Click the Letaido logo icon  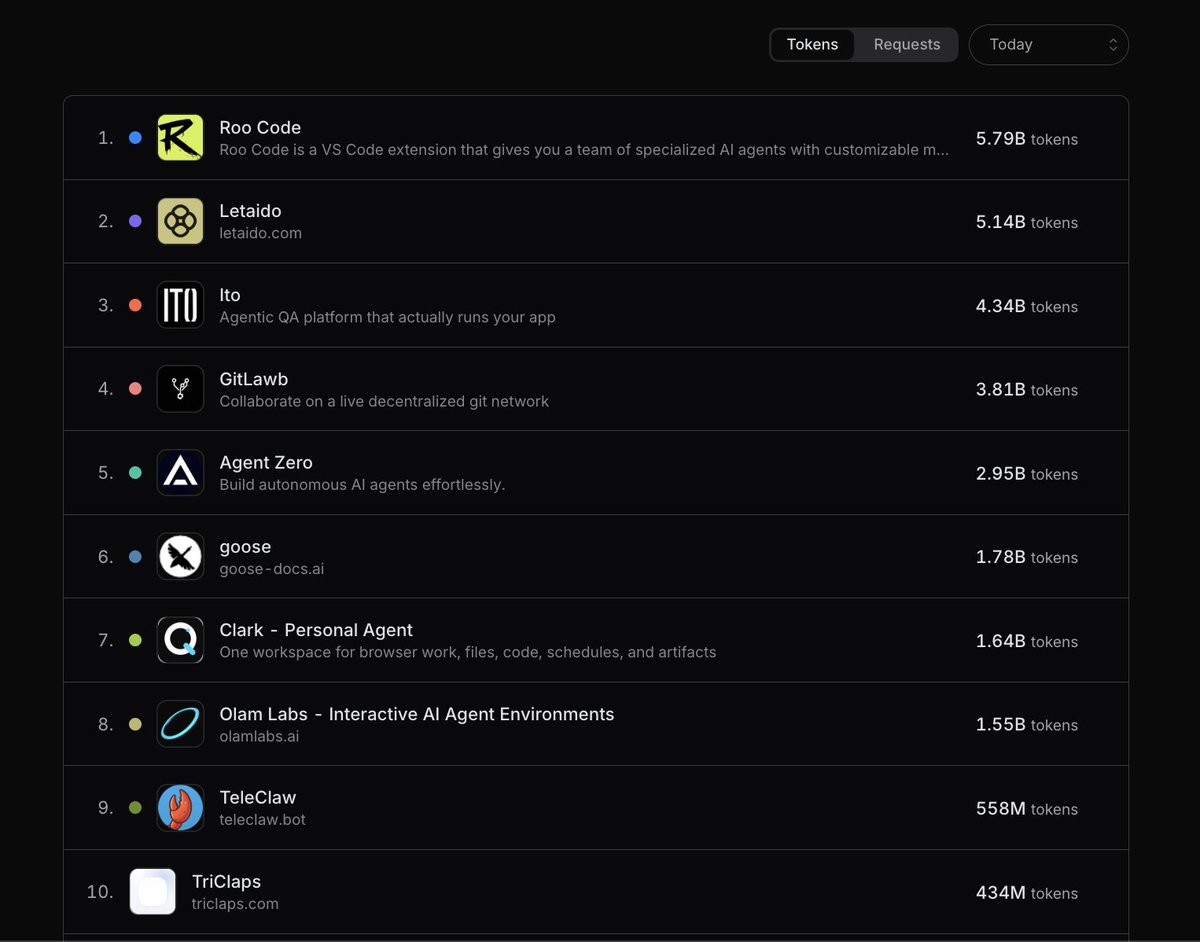coord(180,221)
